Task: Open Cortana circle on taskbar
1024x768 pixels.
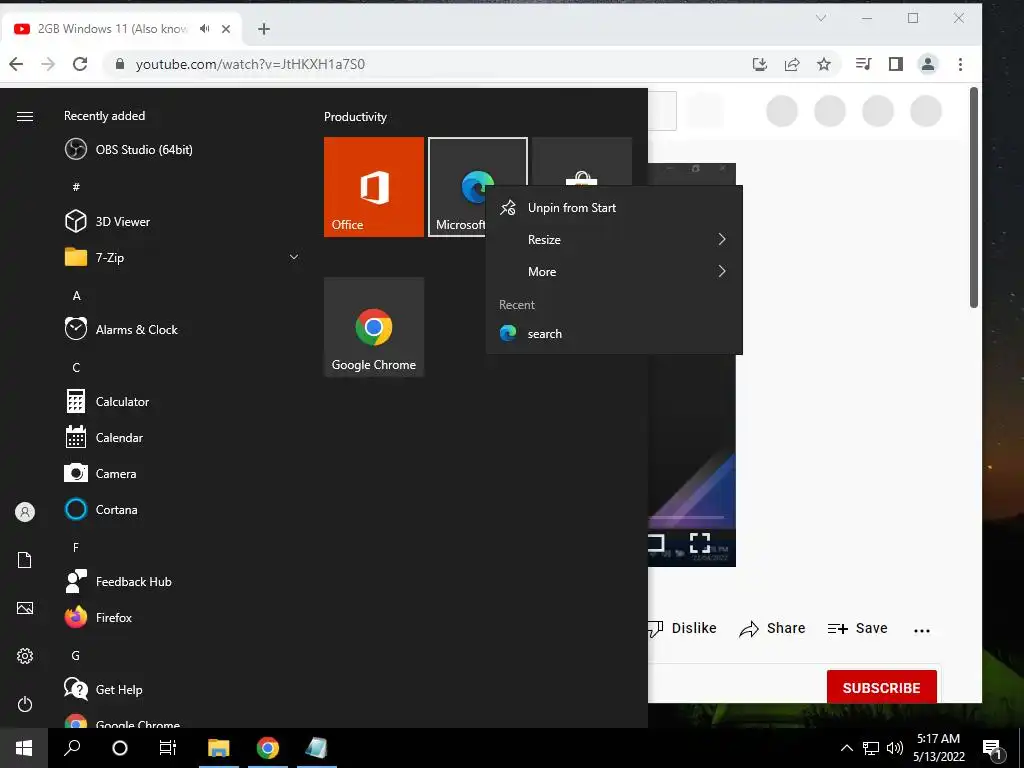Action: pyautogui.click(x=120, y=748)
